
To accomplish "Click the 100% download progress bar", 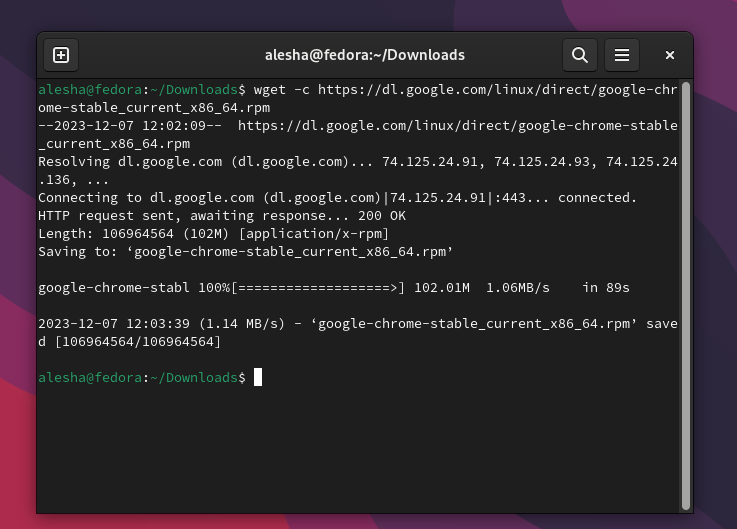I will (x=317, y=288).
